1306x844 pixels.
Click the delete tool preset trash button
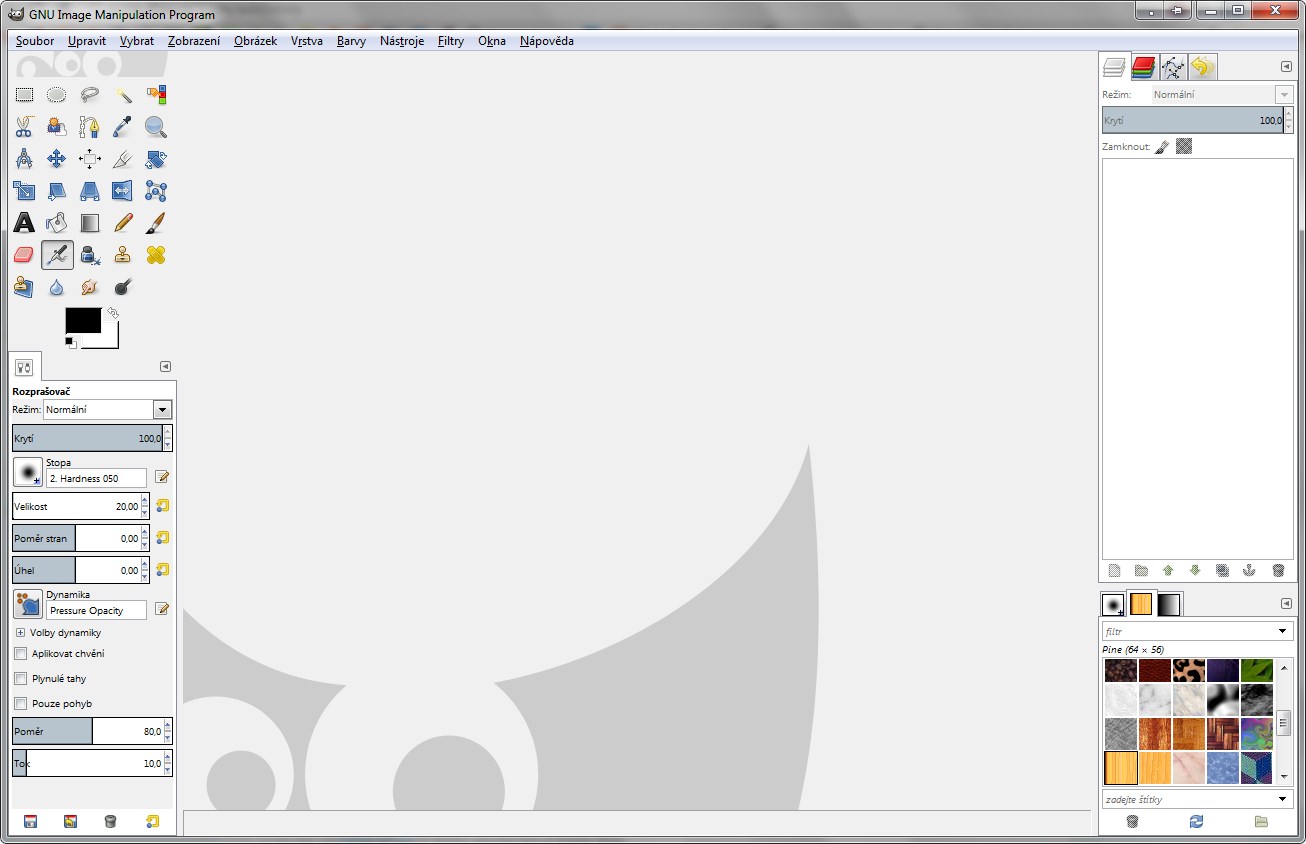click(111, 822)
